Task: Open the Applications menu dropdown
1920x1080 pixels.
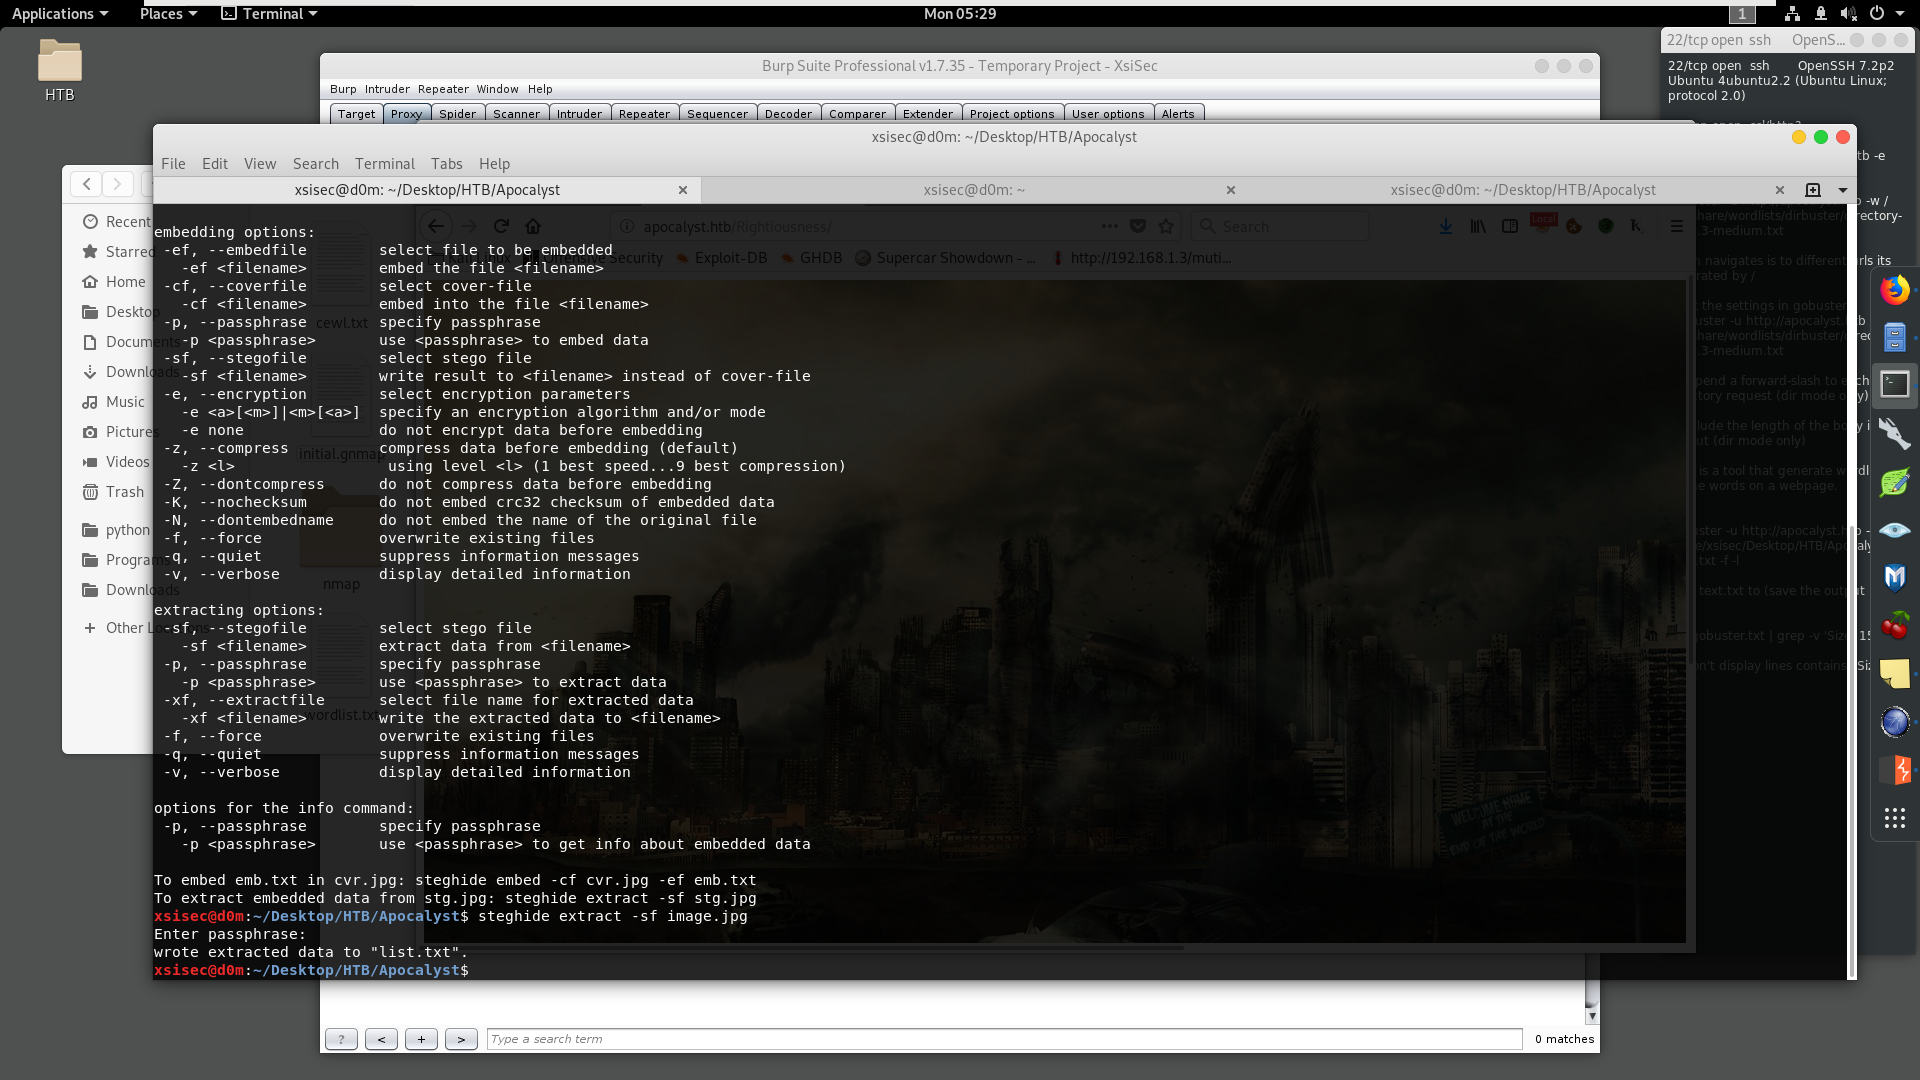Action: coord(59,14)
